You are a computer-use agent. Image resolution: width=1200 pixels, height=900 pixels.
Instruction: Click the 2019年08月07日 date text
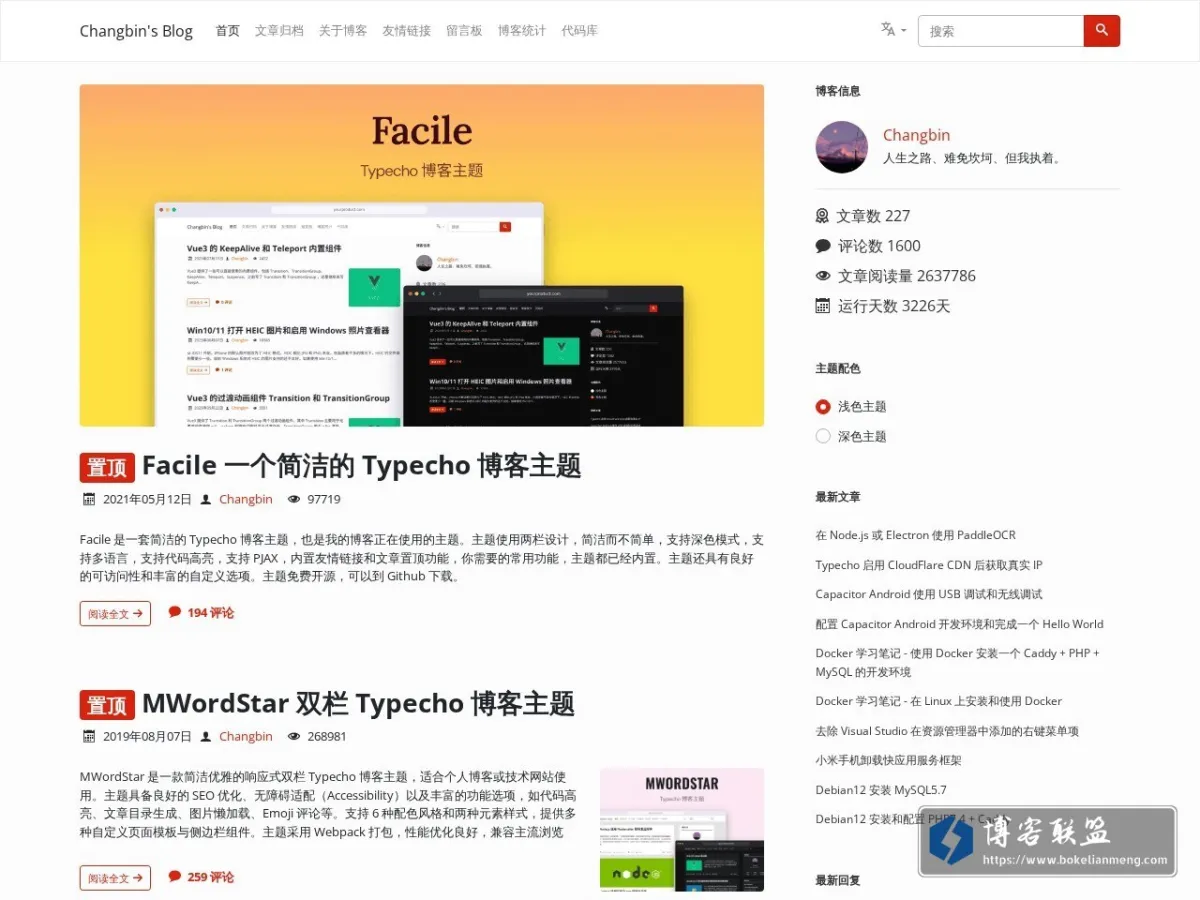coord(147,736)
